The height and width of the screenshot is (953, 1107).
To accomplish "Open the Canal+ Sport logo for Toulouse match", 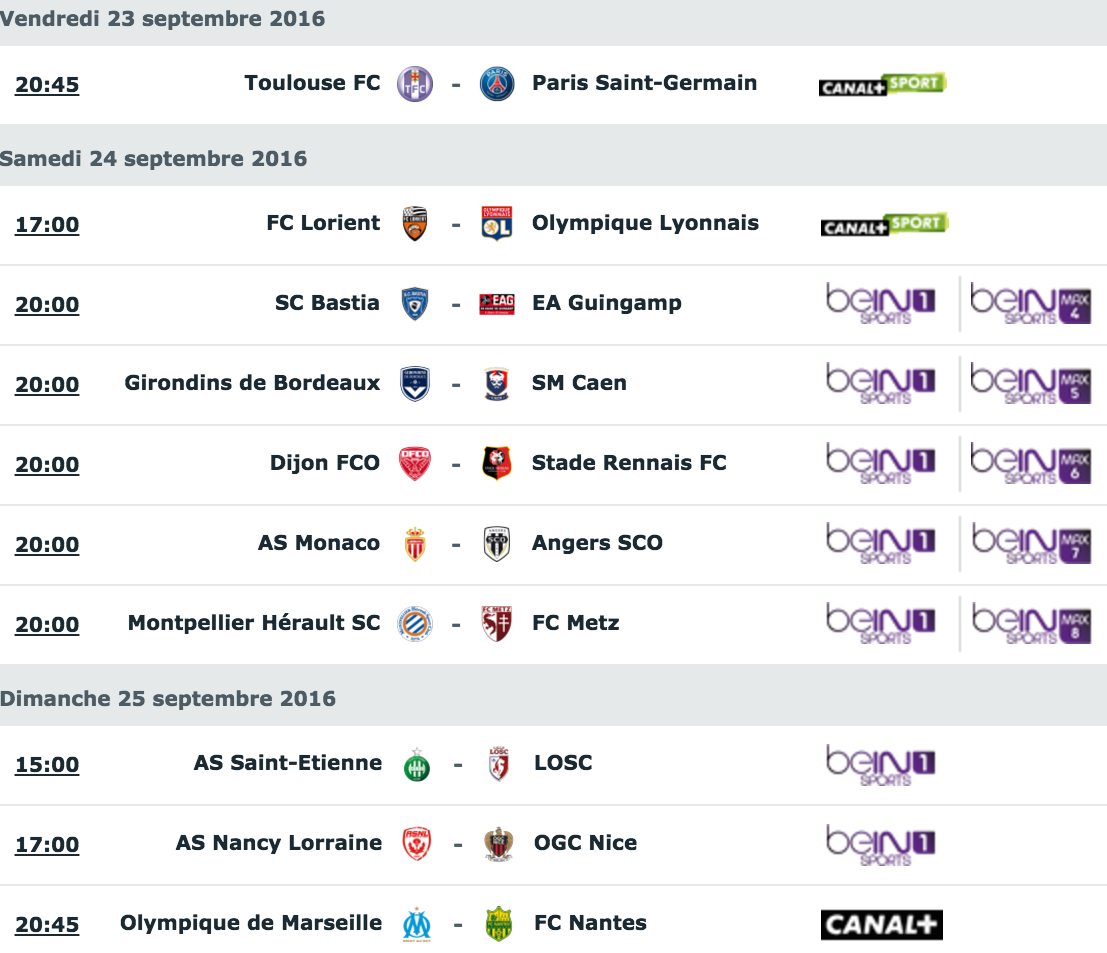I will (882, 85).
